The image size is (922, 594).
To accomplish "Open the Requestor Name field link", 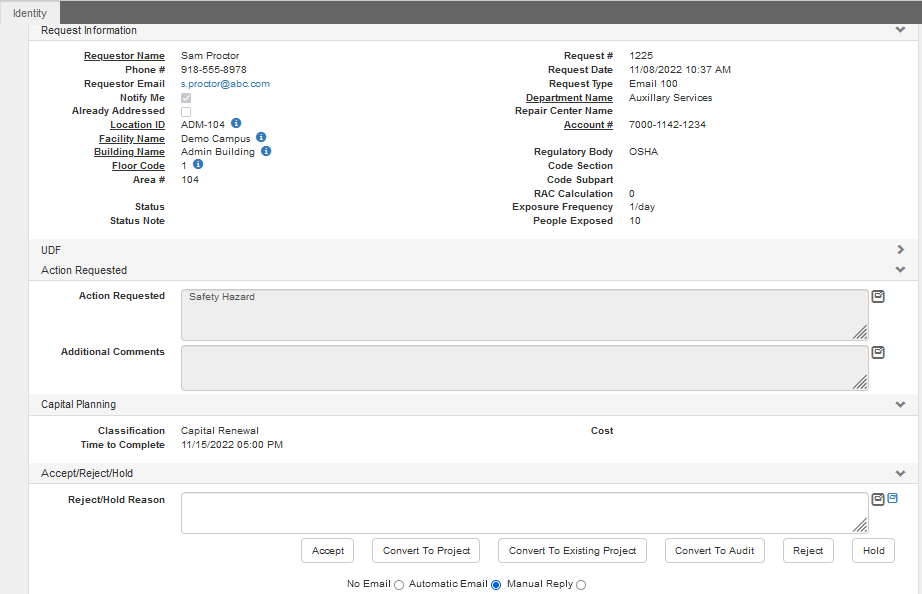I will click(x=124, y=56).
